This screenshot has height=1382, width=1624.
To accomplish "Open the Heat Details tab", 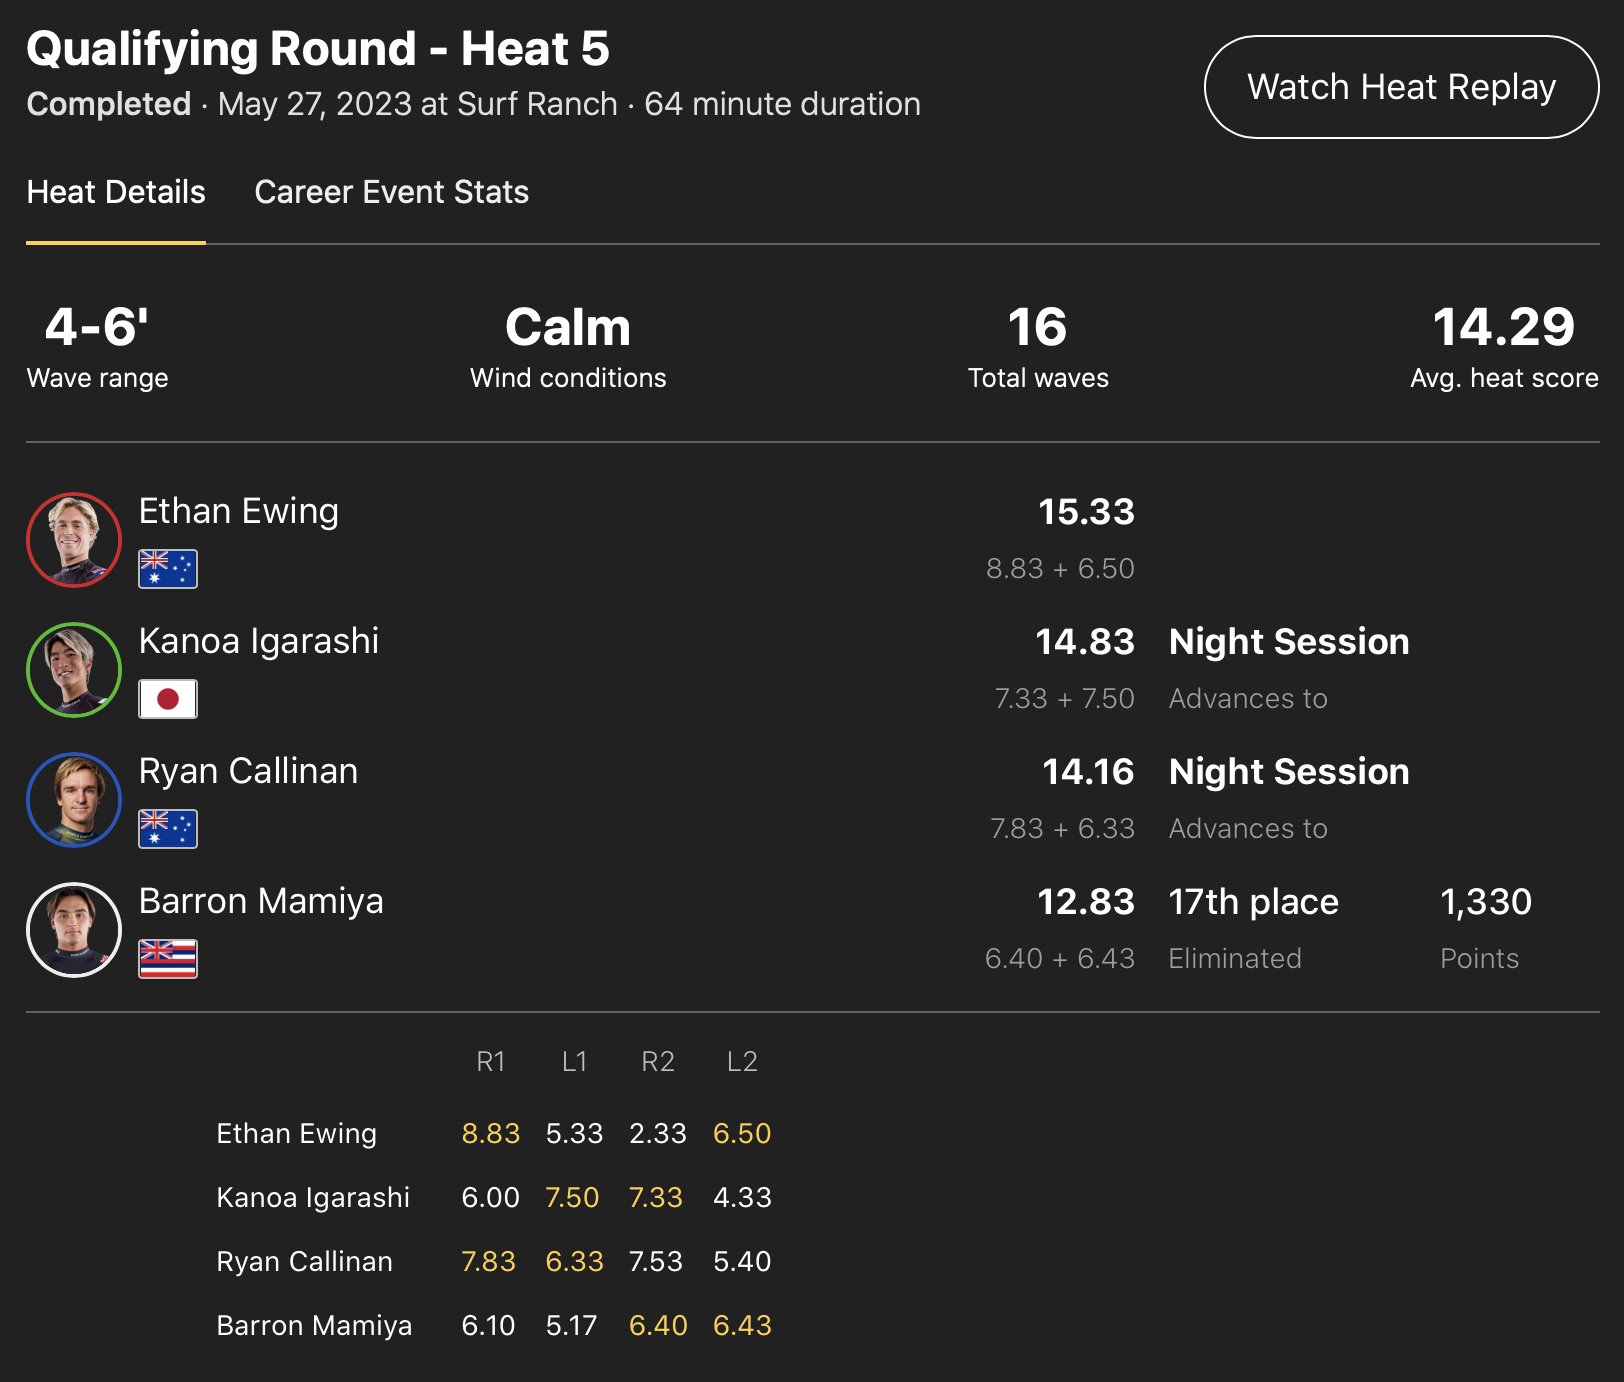I will [x=116, y=192].
